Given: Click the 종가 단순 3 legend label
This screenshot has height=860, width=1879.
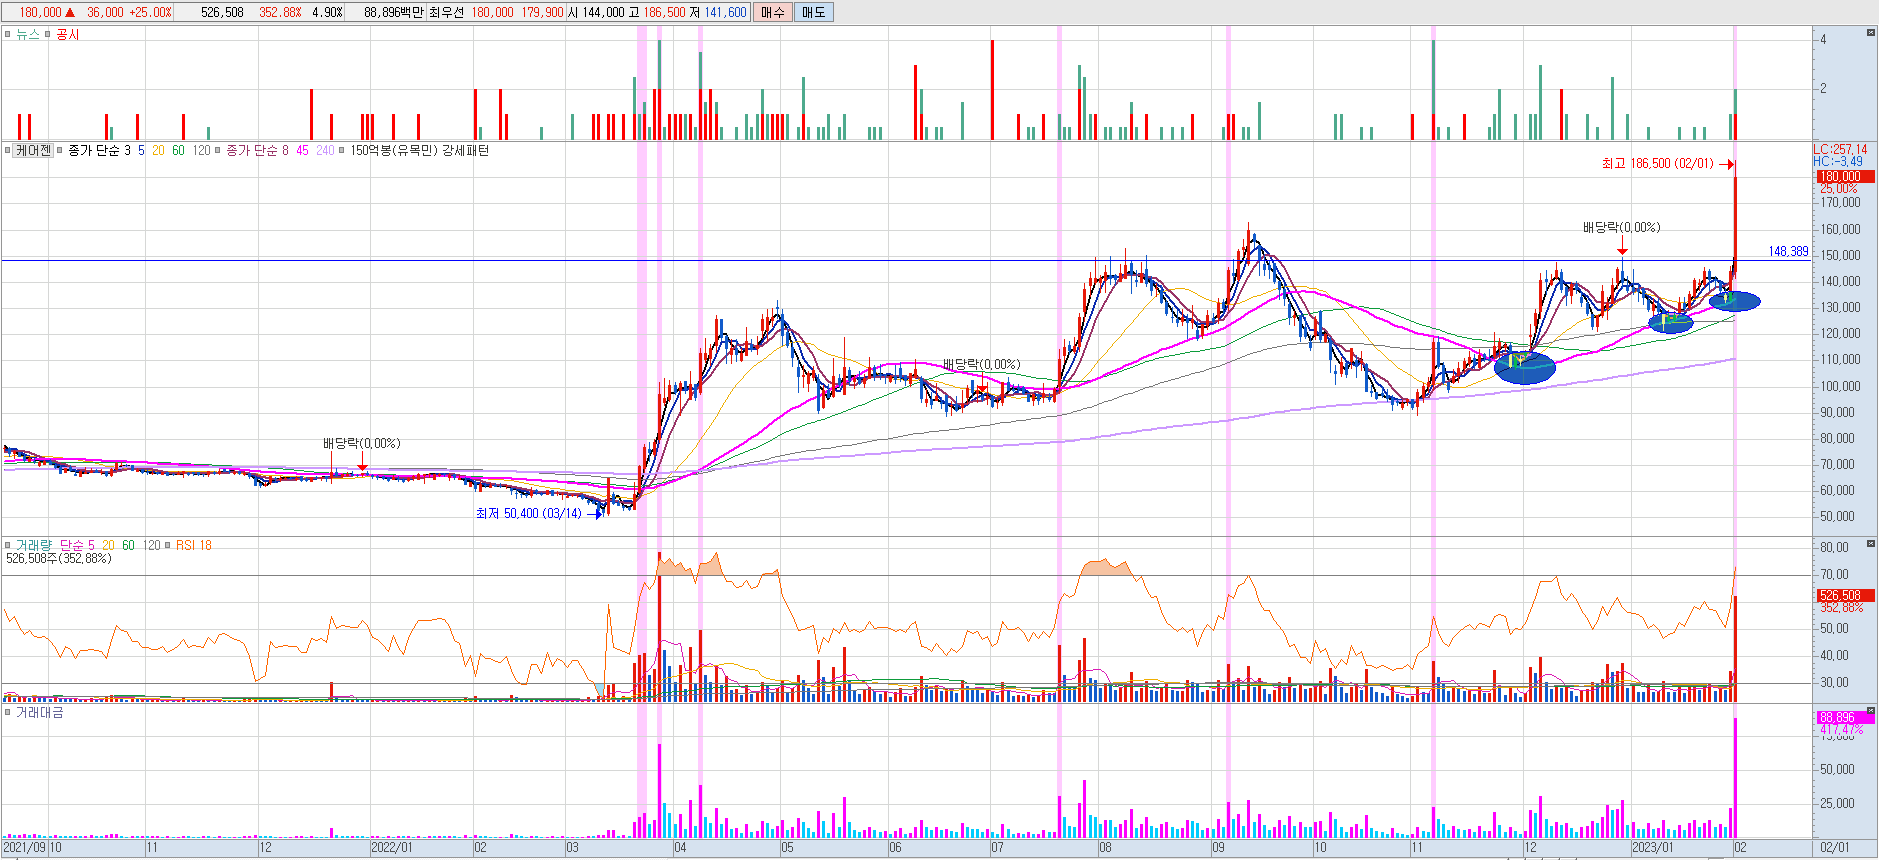Looking at the screenshot, I should pyautogui.click(x=99, y=150).
